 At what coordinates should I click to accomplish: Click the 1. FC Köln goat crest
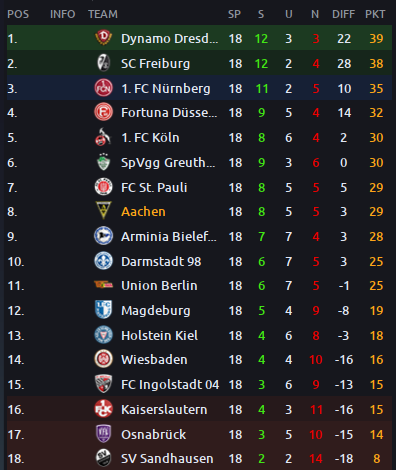point(102,137)
